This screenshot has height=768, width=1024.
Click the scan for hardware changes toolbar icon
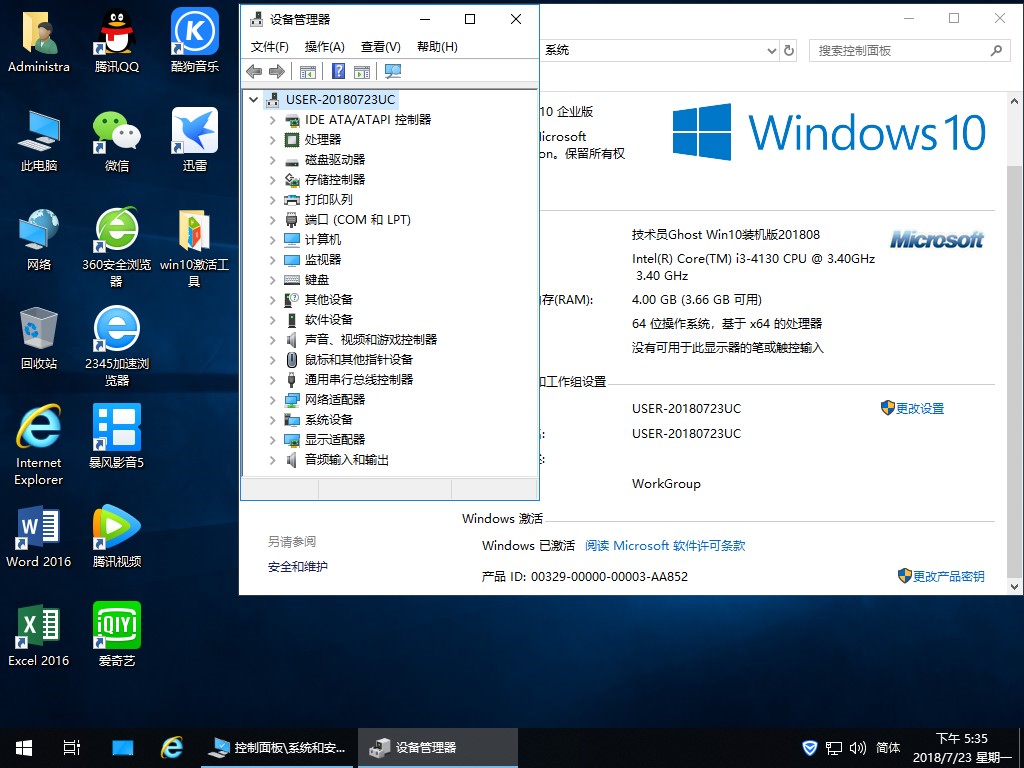tap(393, 71)
